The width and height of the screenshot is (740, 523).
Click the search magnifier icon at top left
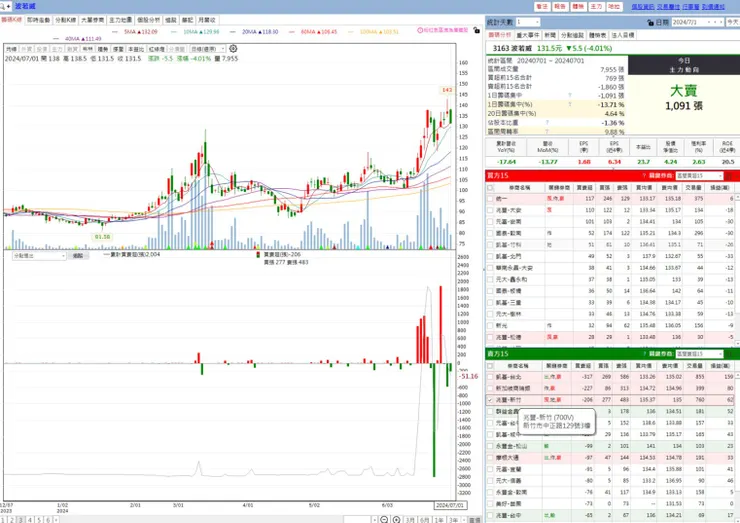[x=3, y=6]
